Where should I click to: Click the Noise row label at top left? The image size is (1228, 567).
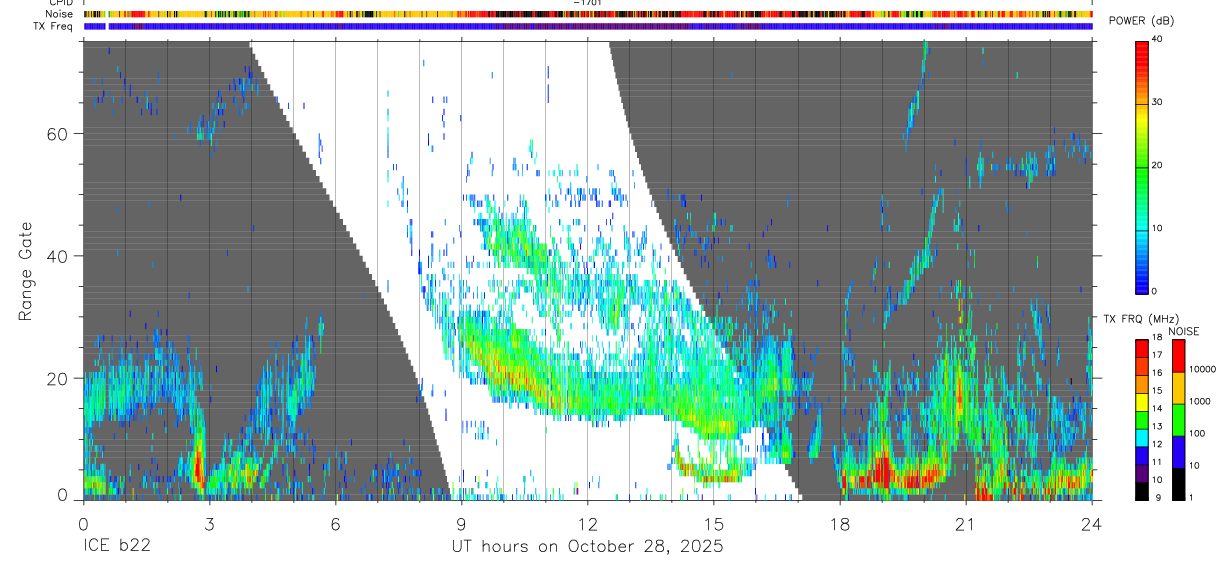tap(60, 14)
